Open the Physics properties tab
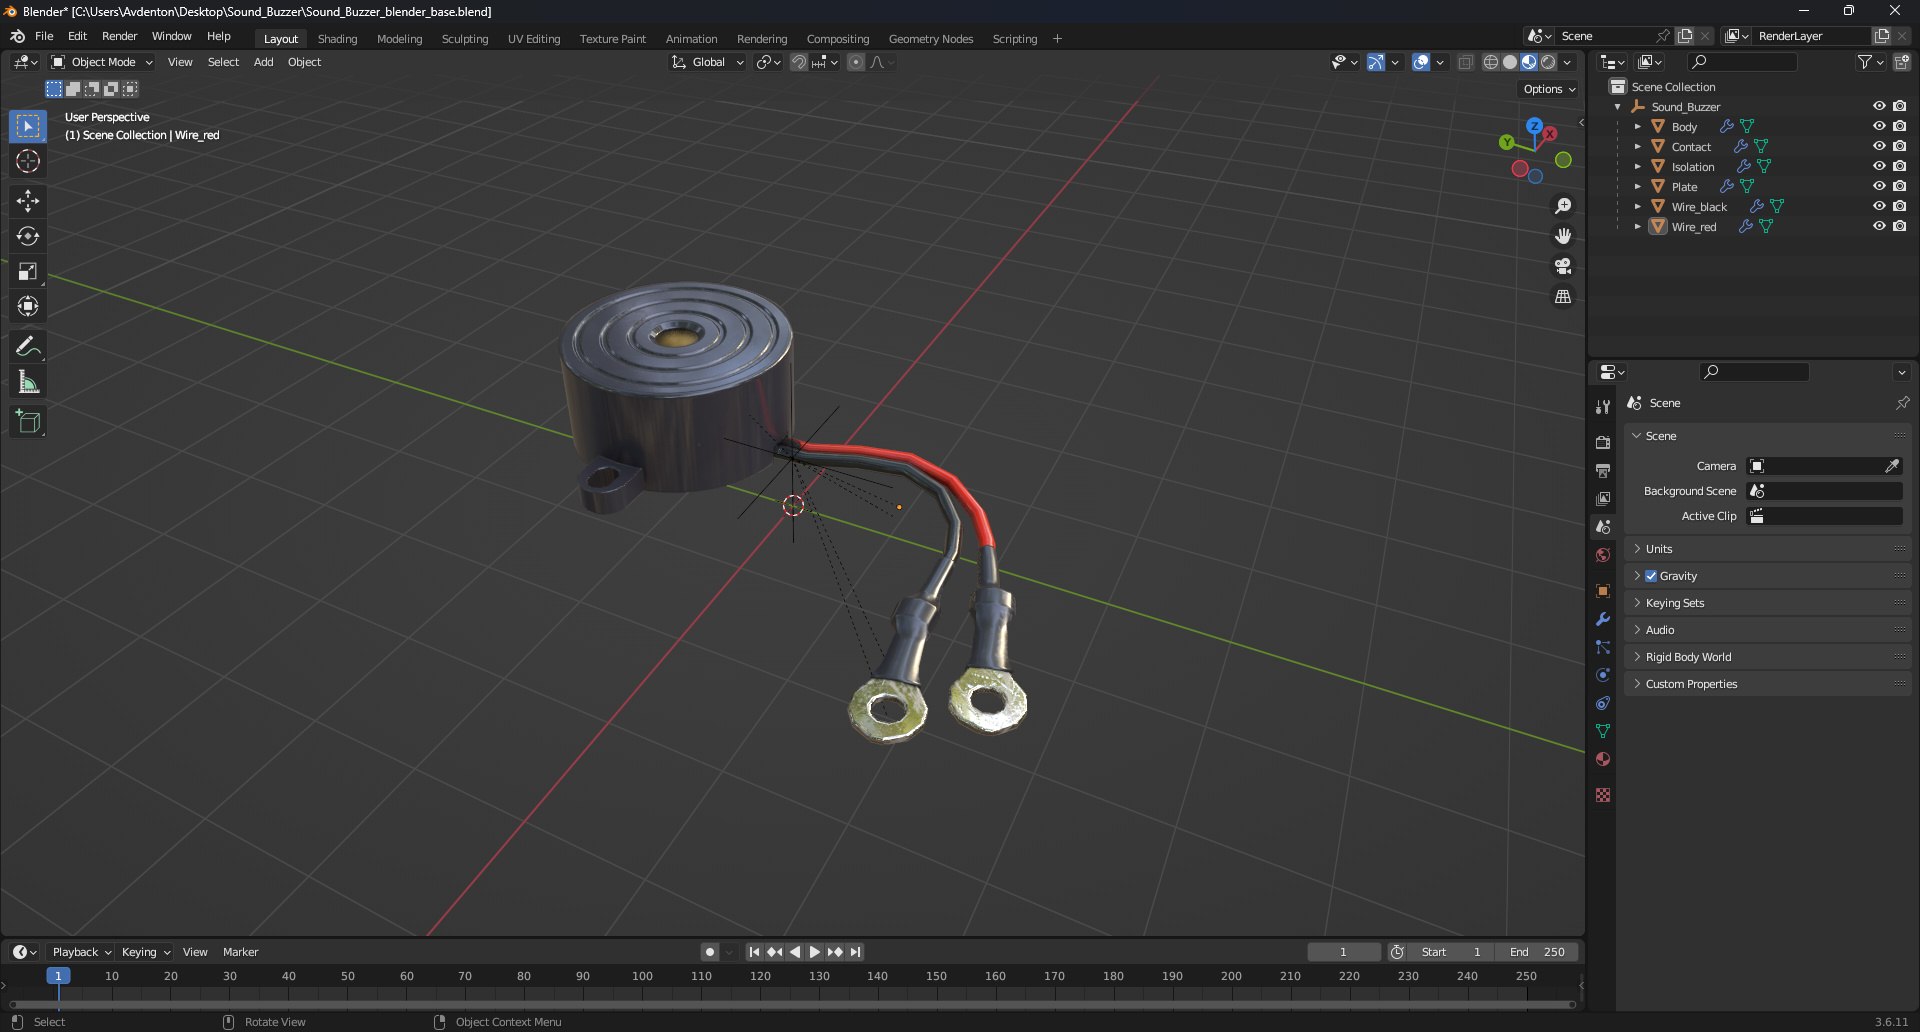Image resolution: width=1920 pixels, height=1032 pixels. (x=1603, y=675)
